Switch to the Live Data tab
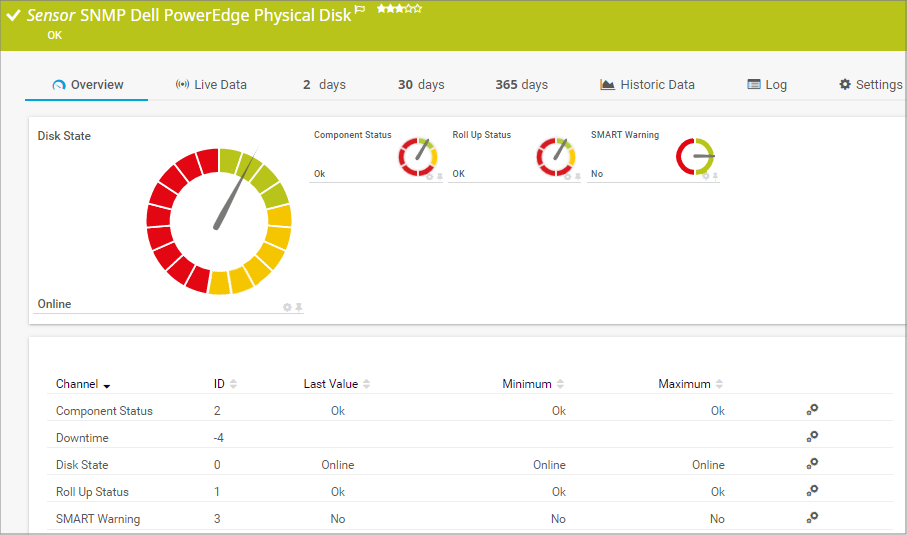 click(x=211, y=85)
